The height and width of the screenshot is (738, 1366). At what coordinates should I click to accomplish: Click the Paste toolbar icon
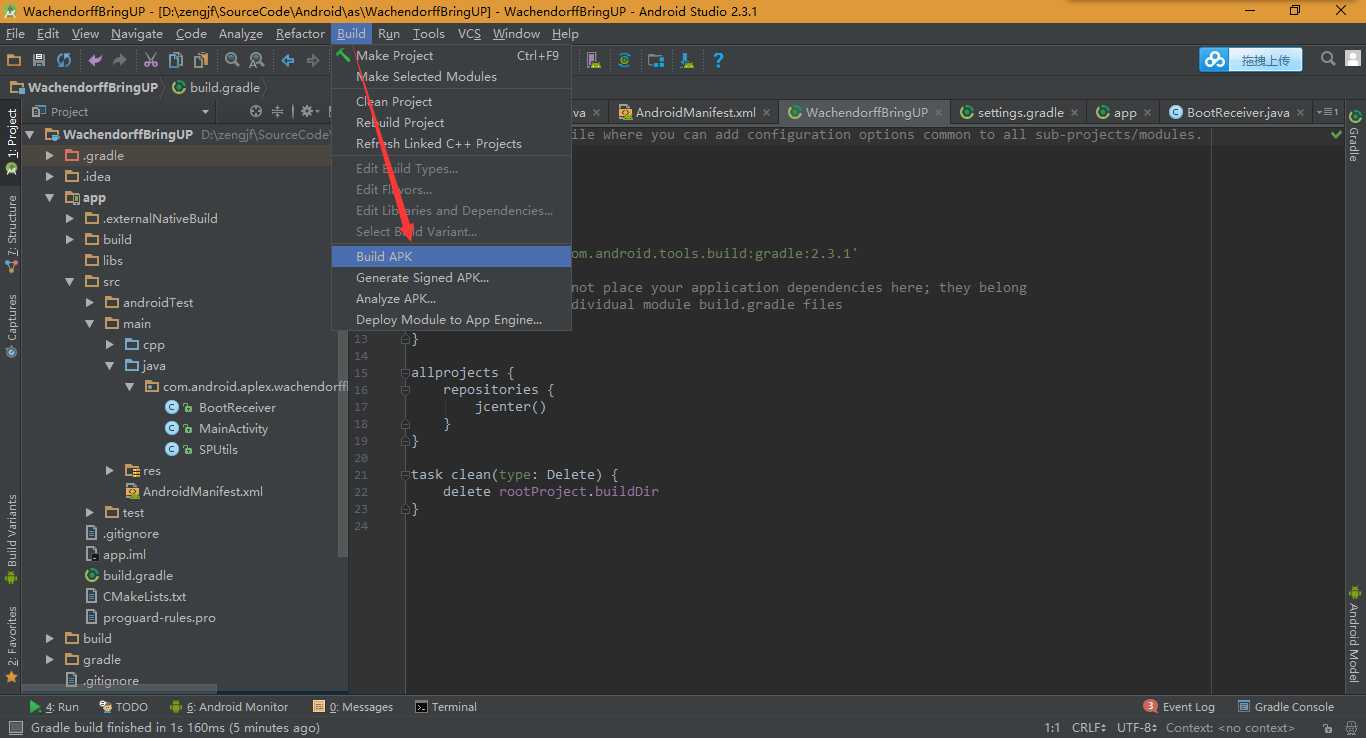[201, 60]
